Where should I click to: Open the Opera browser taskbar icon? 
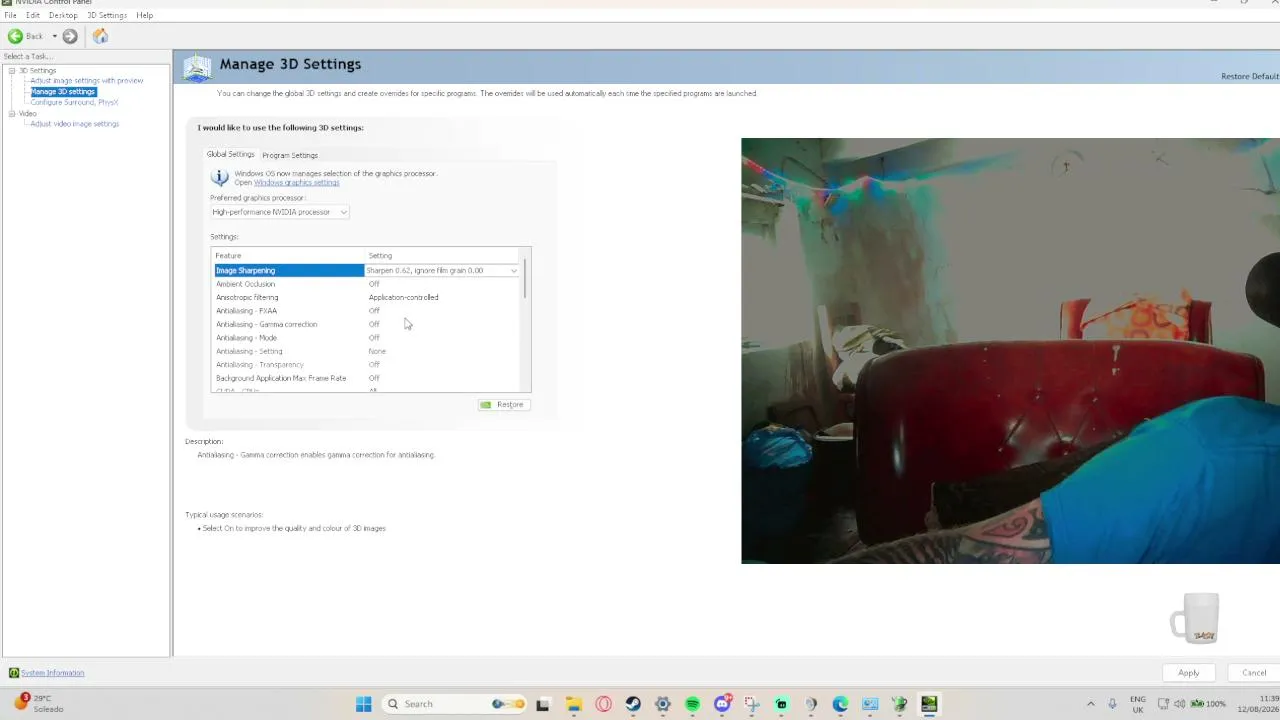point(603,704)
